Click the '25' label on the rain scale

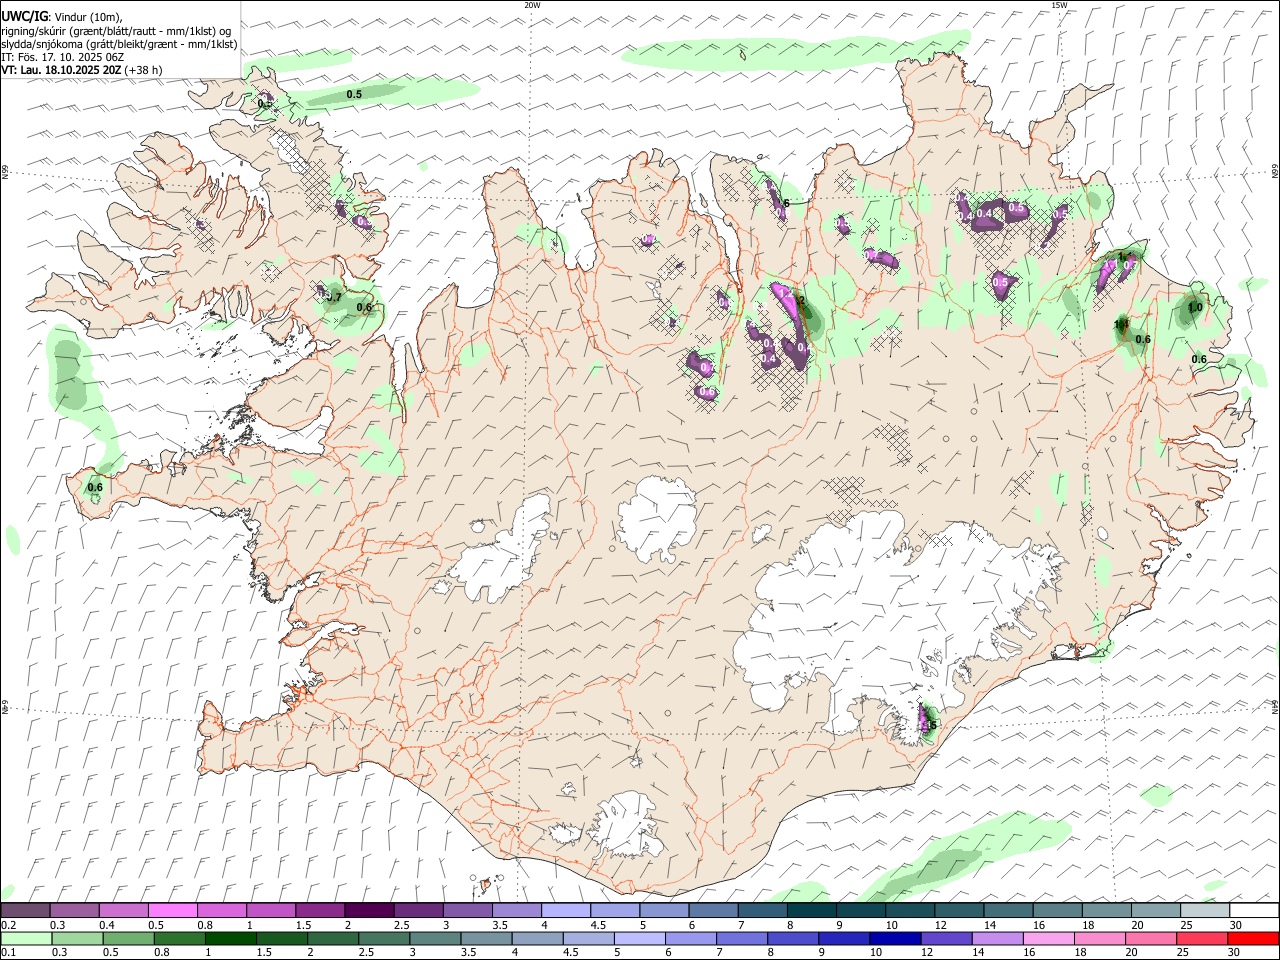[1185, 952]
